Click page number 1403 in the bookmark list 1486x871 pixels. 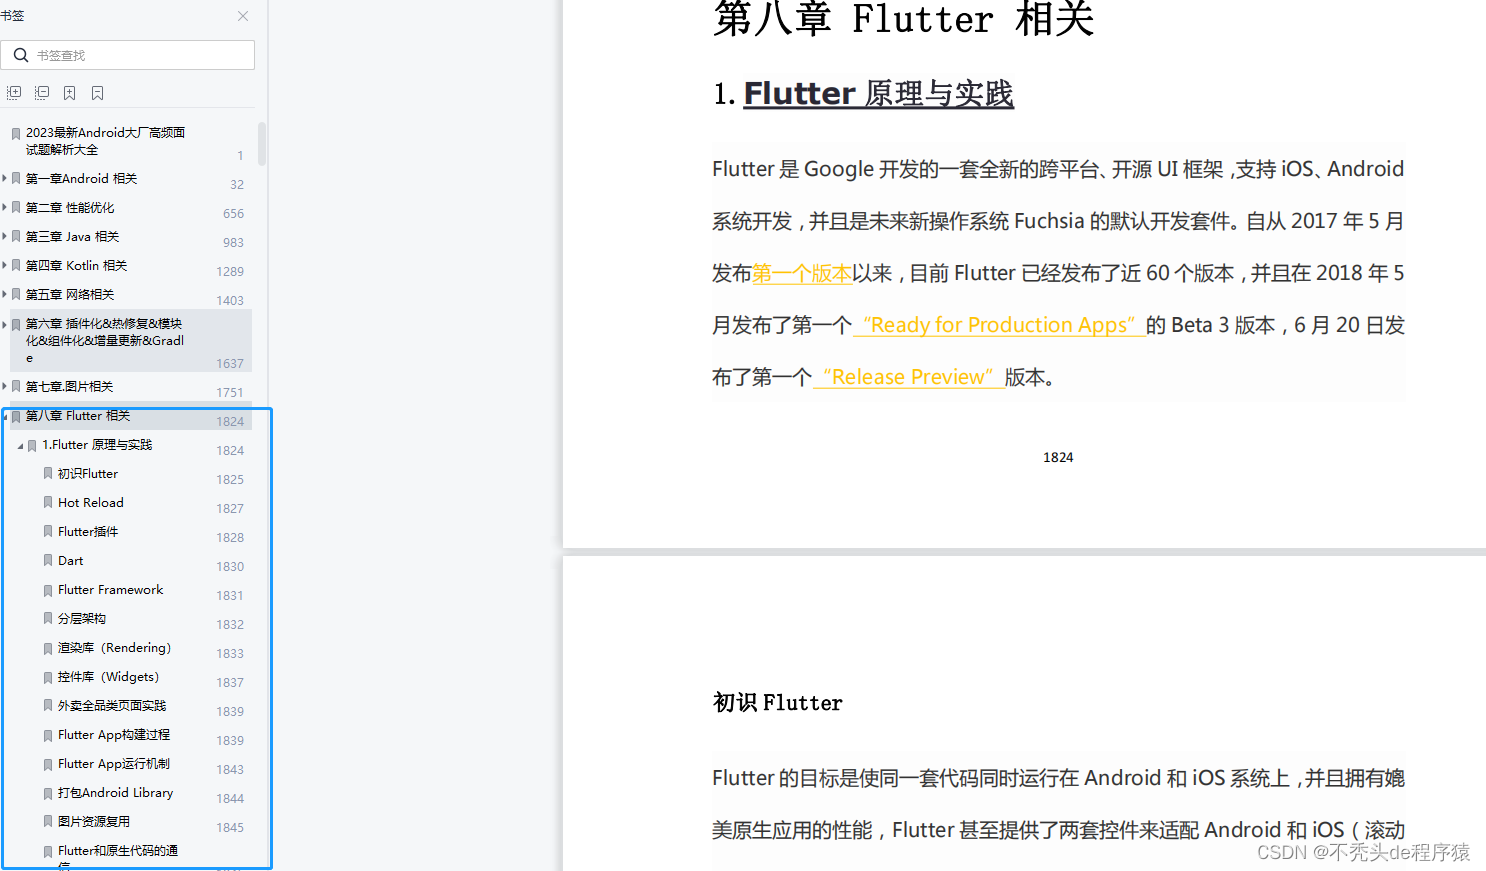coord(230,301)
